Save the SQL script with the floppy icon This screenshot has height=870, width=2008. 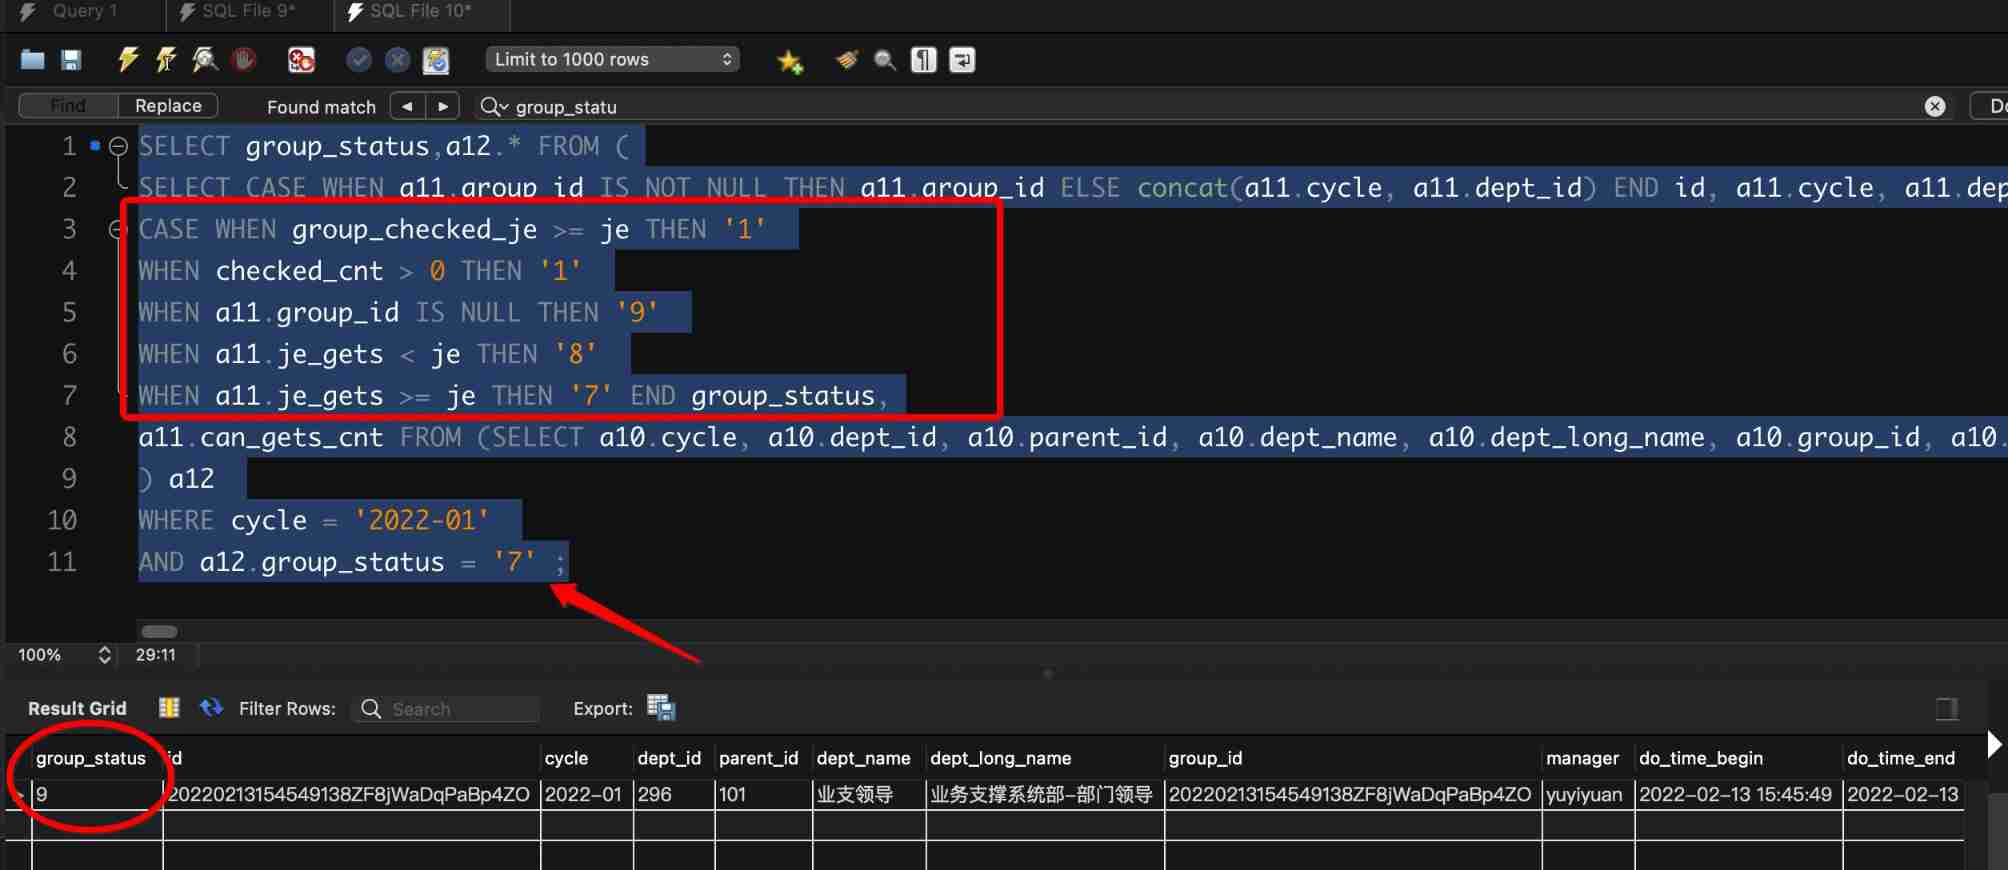(71, 60)
